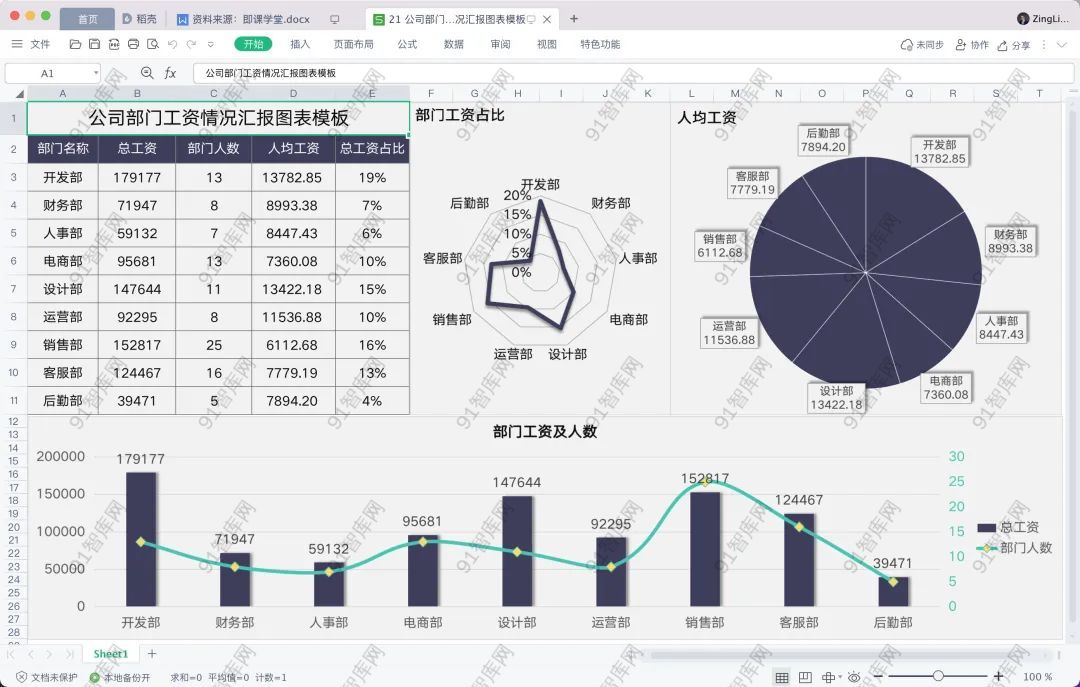This screenshot has width=1080, height=687.
Task: Add a new sheet with plus icon
Action: coord(152,654)
